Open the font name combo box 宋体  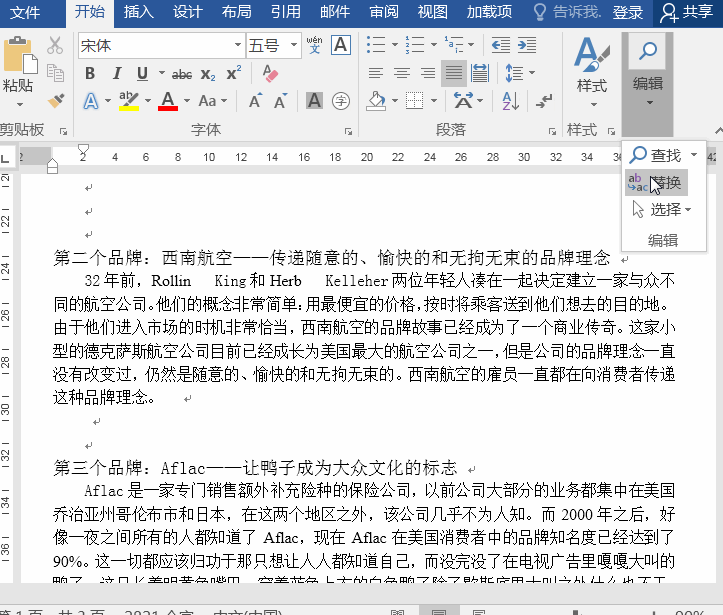(161, 45)
